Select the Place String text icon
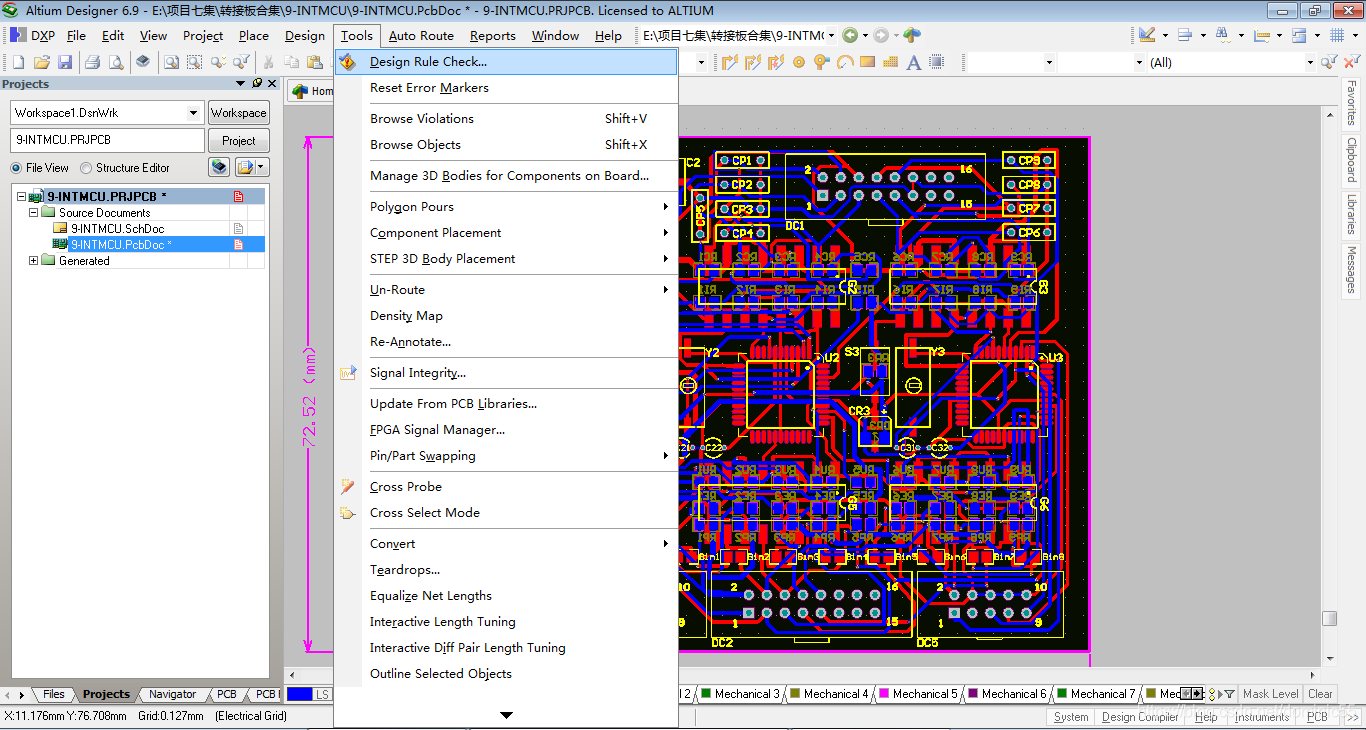The width and height of the screenshot is (1366, 730). 913,62
